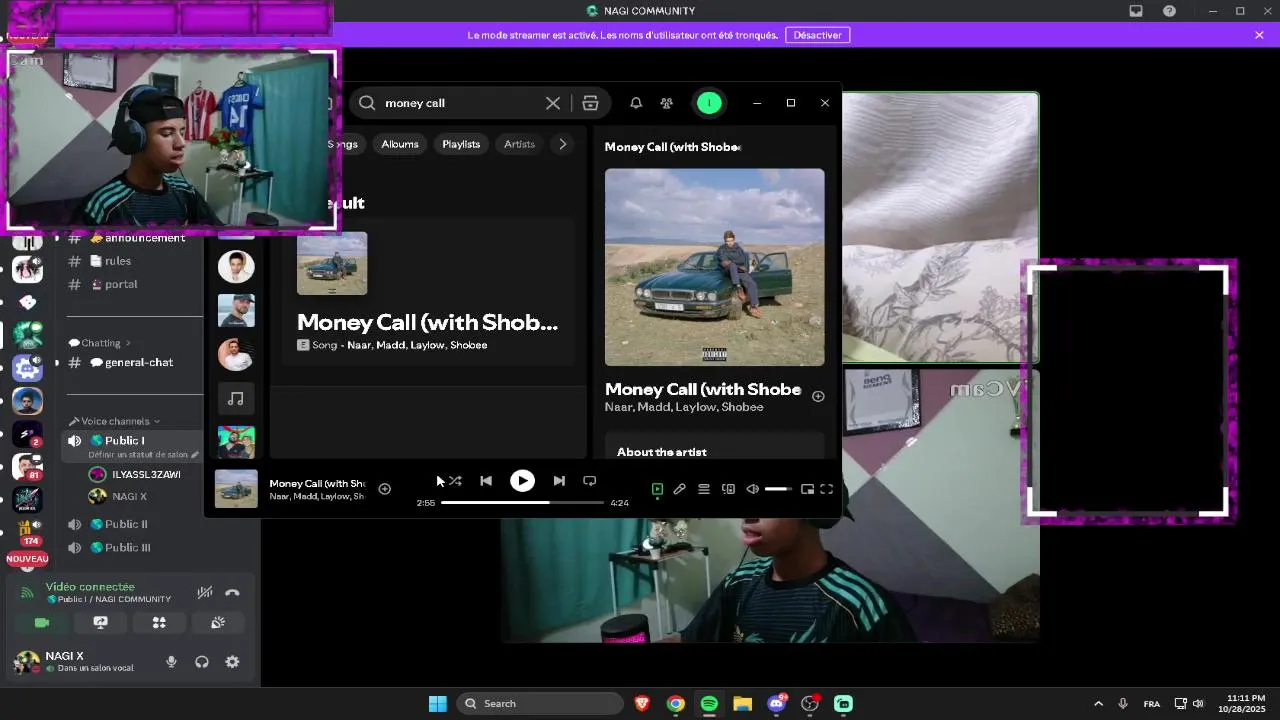Open the Discord soundboard

click(x=218, y=622)
